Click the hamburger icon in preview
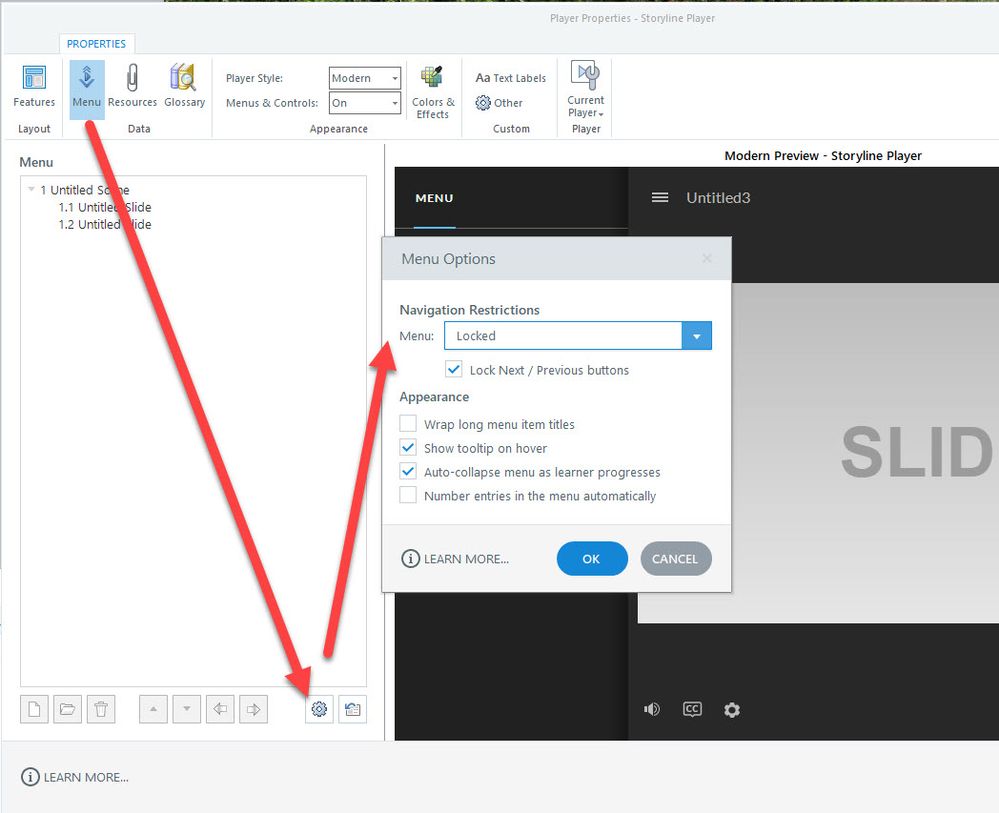The image size is (999, 813). 660,198
